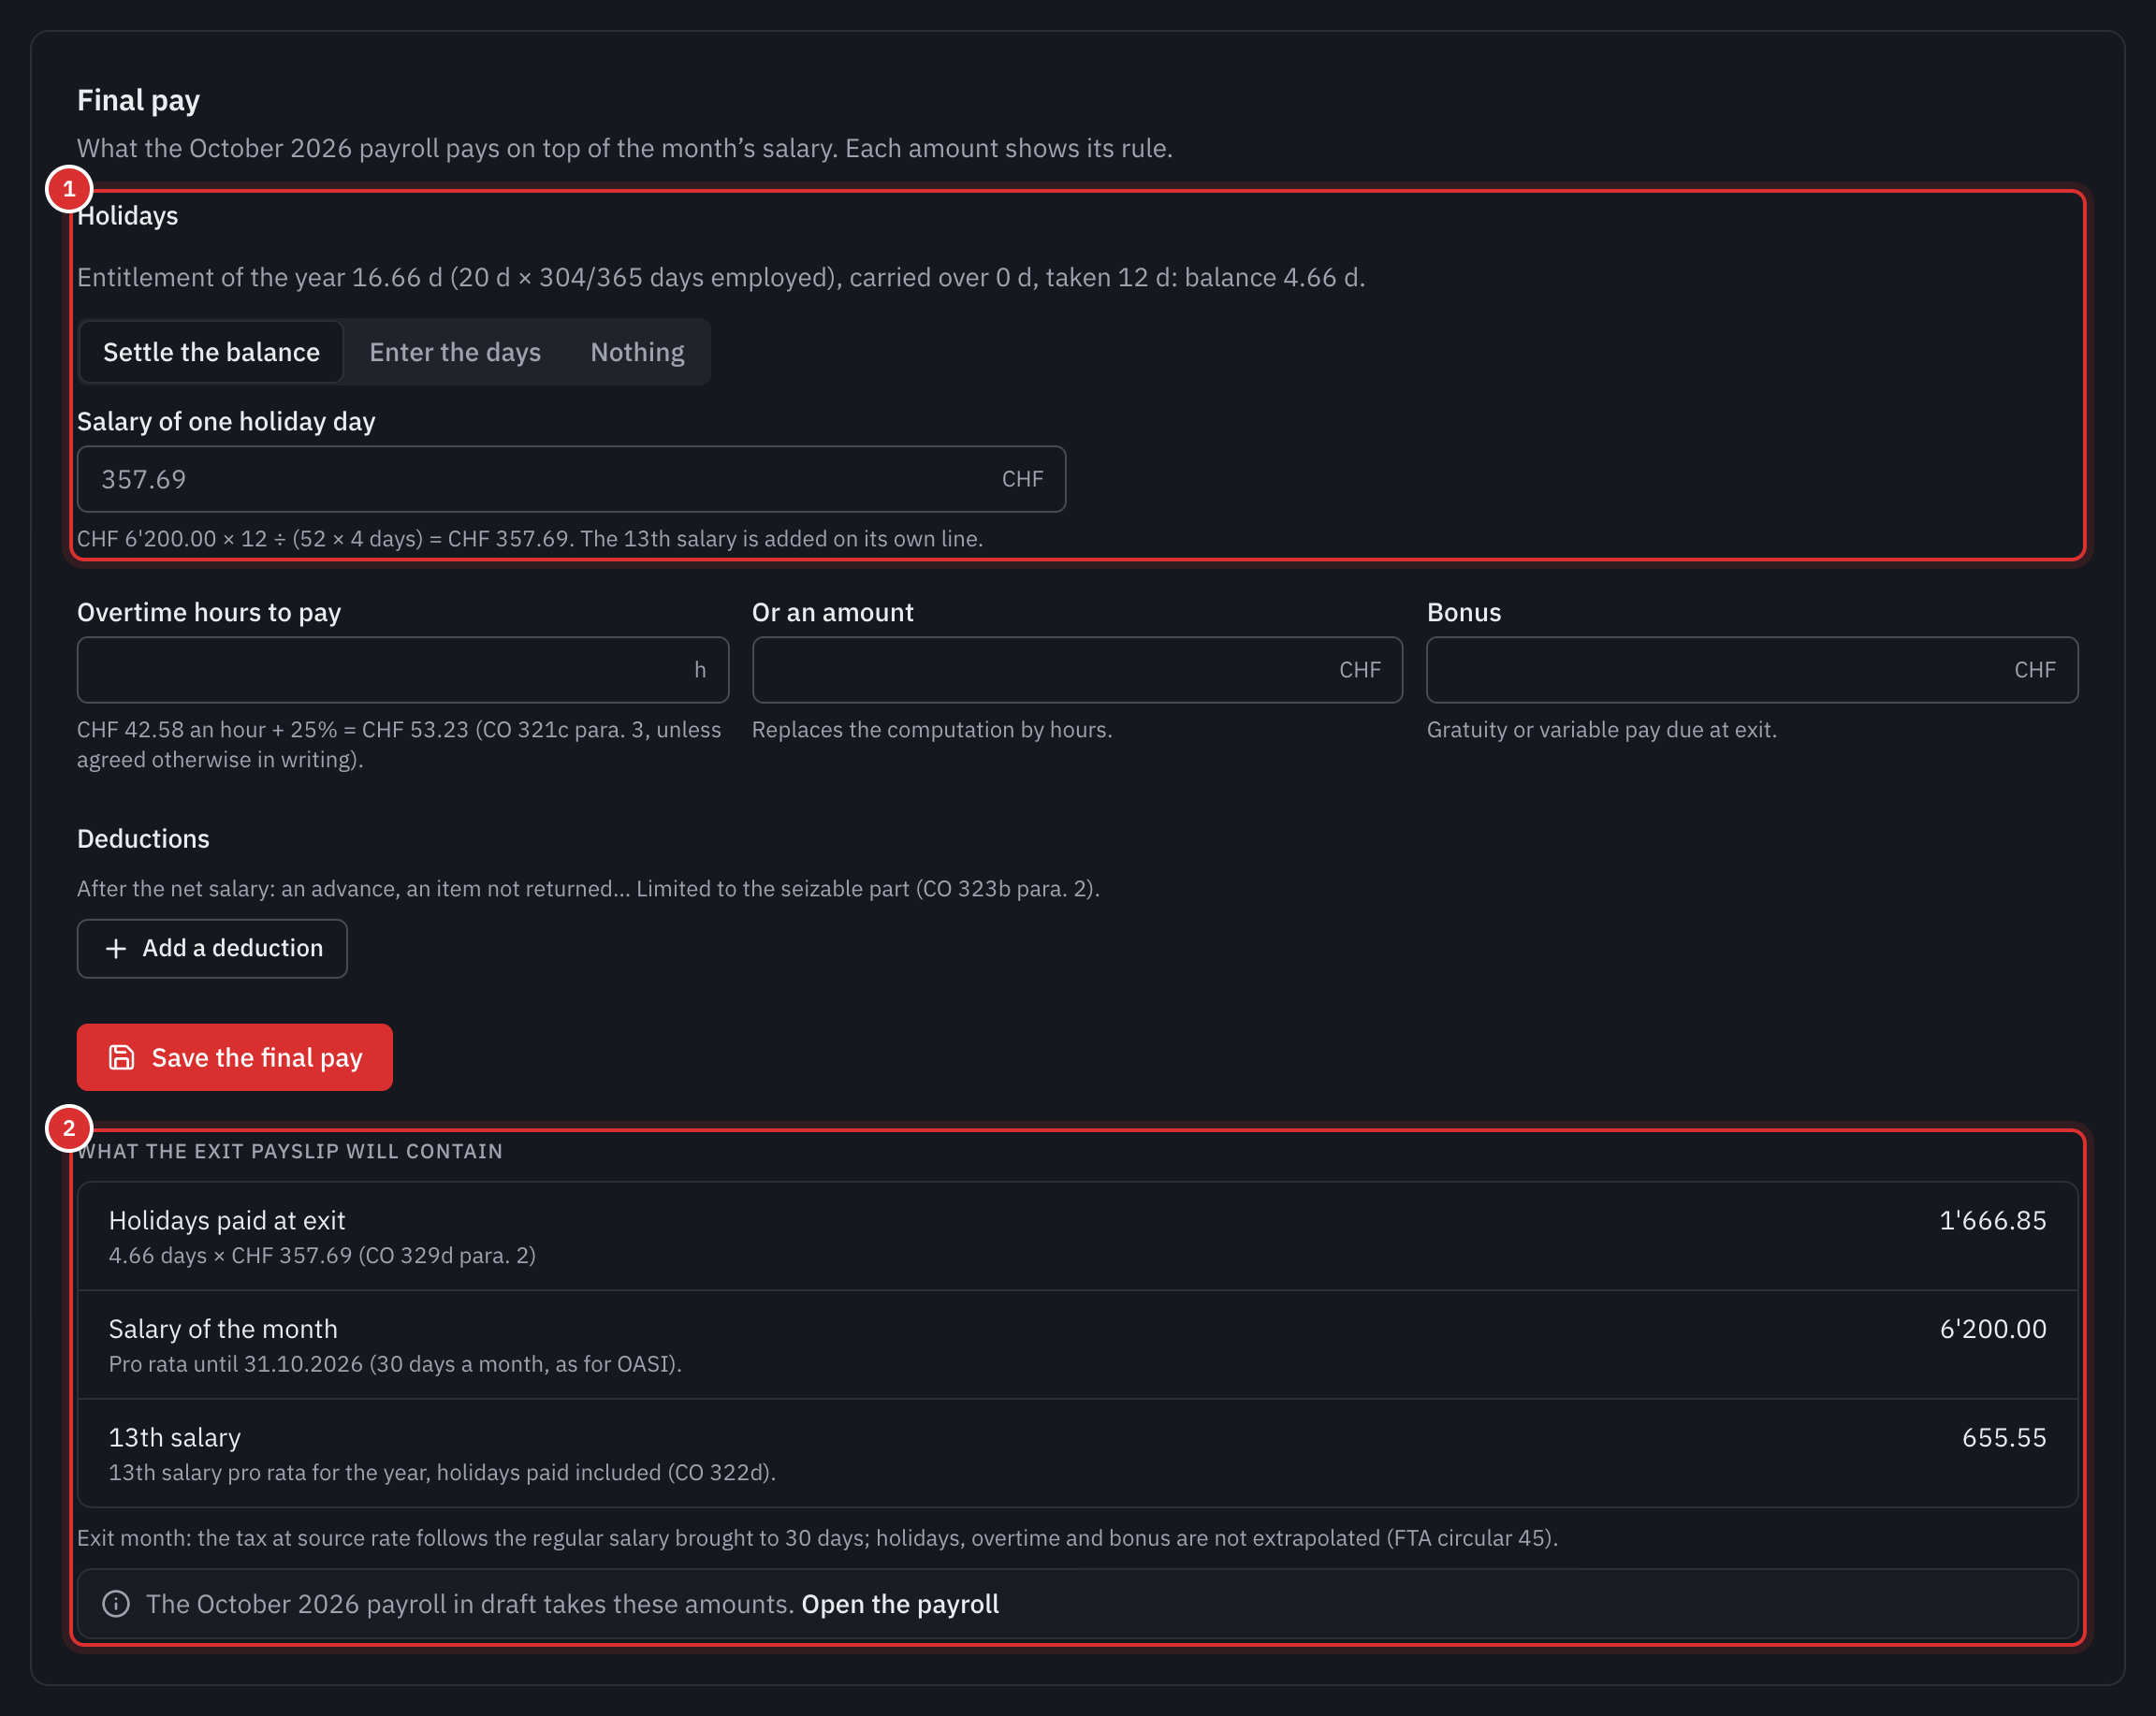Click the floppy disk save icon
This screenshot has height=1716, width=2156.
tap(121, 1057)
